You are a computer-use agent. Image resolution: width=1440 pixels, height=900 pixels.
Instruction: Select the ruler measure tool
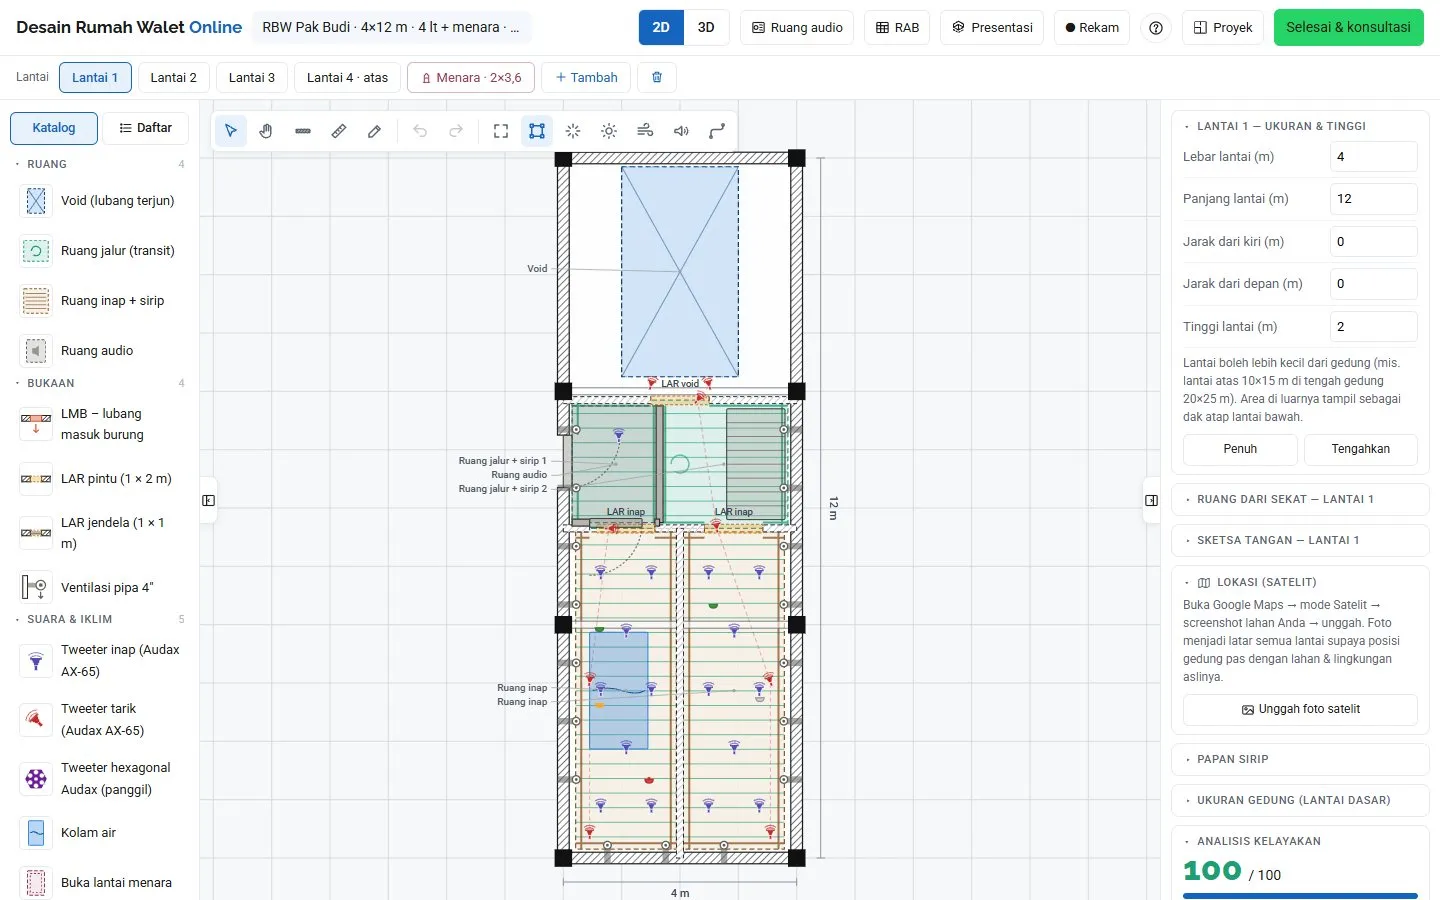coord(339,131)
